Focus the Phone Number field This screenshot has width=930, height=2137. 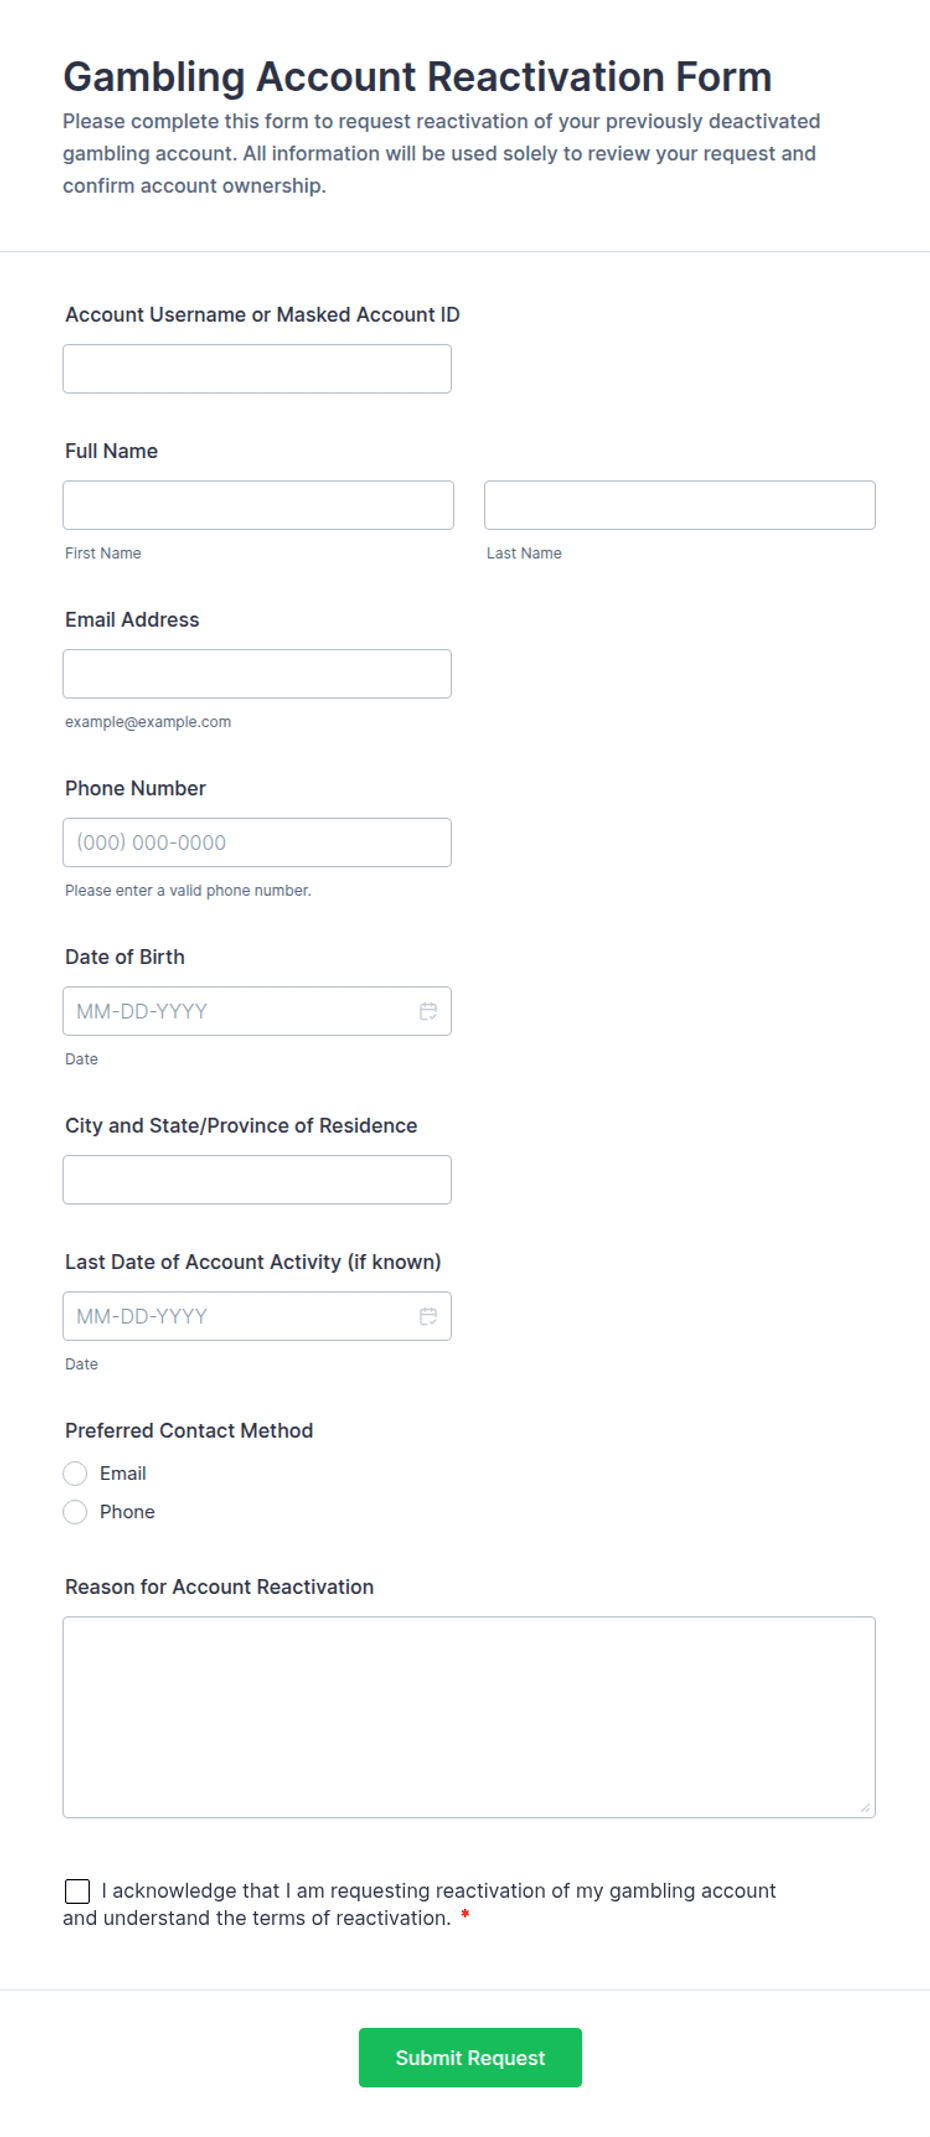click(x=257, y=842)
